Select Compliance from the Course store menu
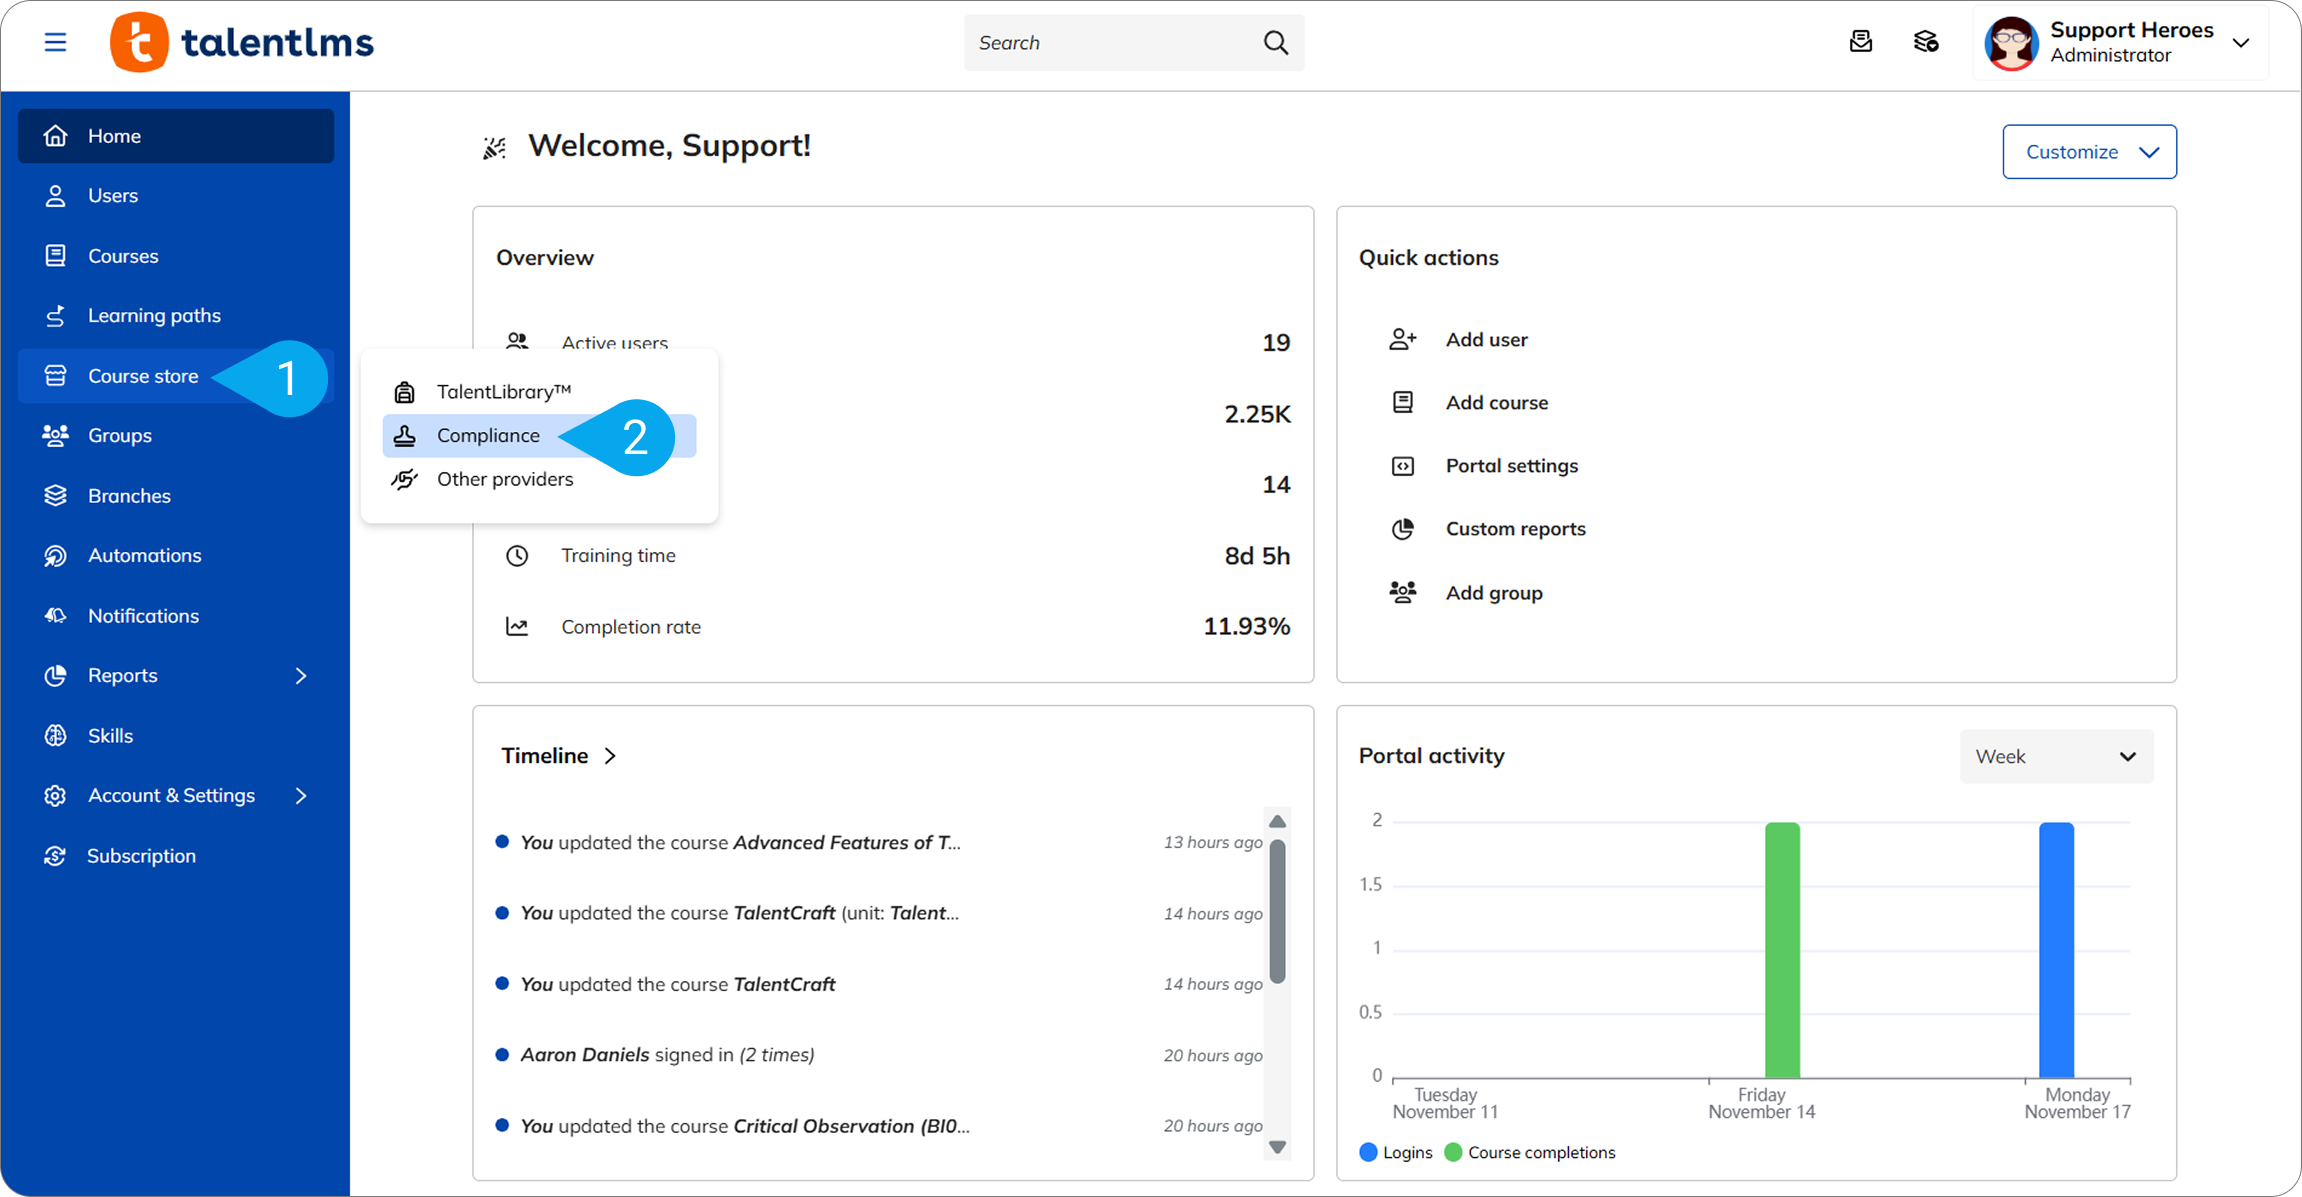Image resolution: width=2302 pixels, height=1197 pixels. (x=488, y=436)
